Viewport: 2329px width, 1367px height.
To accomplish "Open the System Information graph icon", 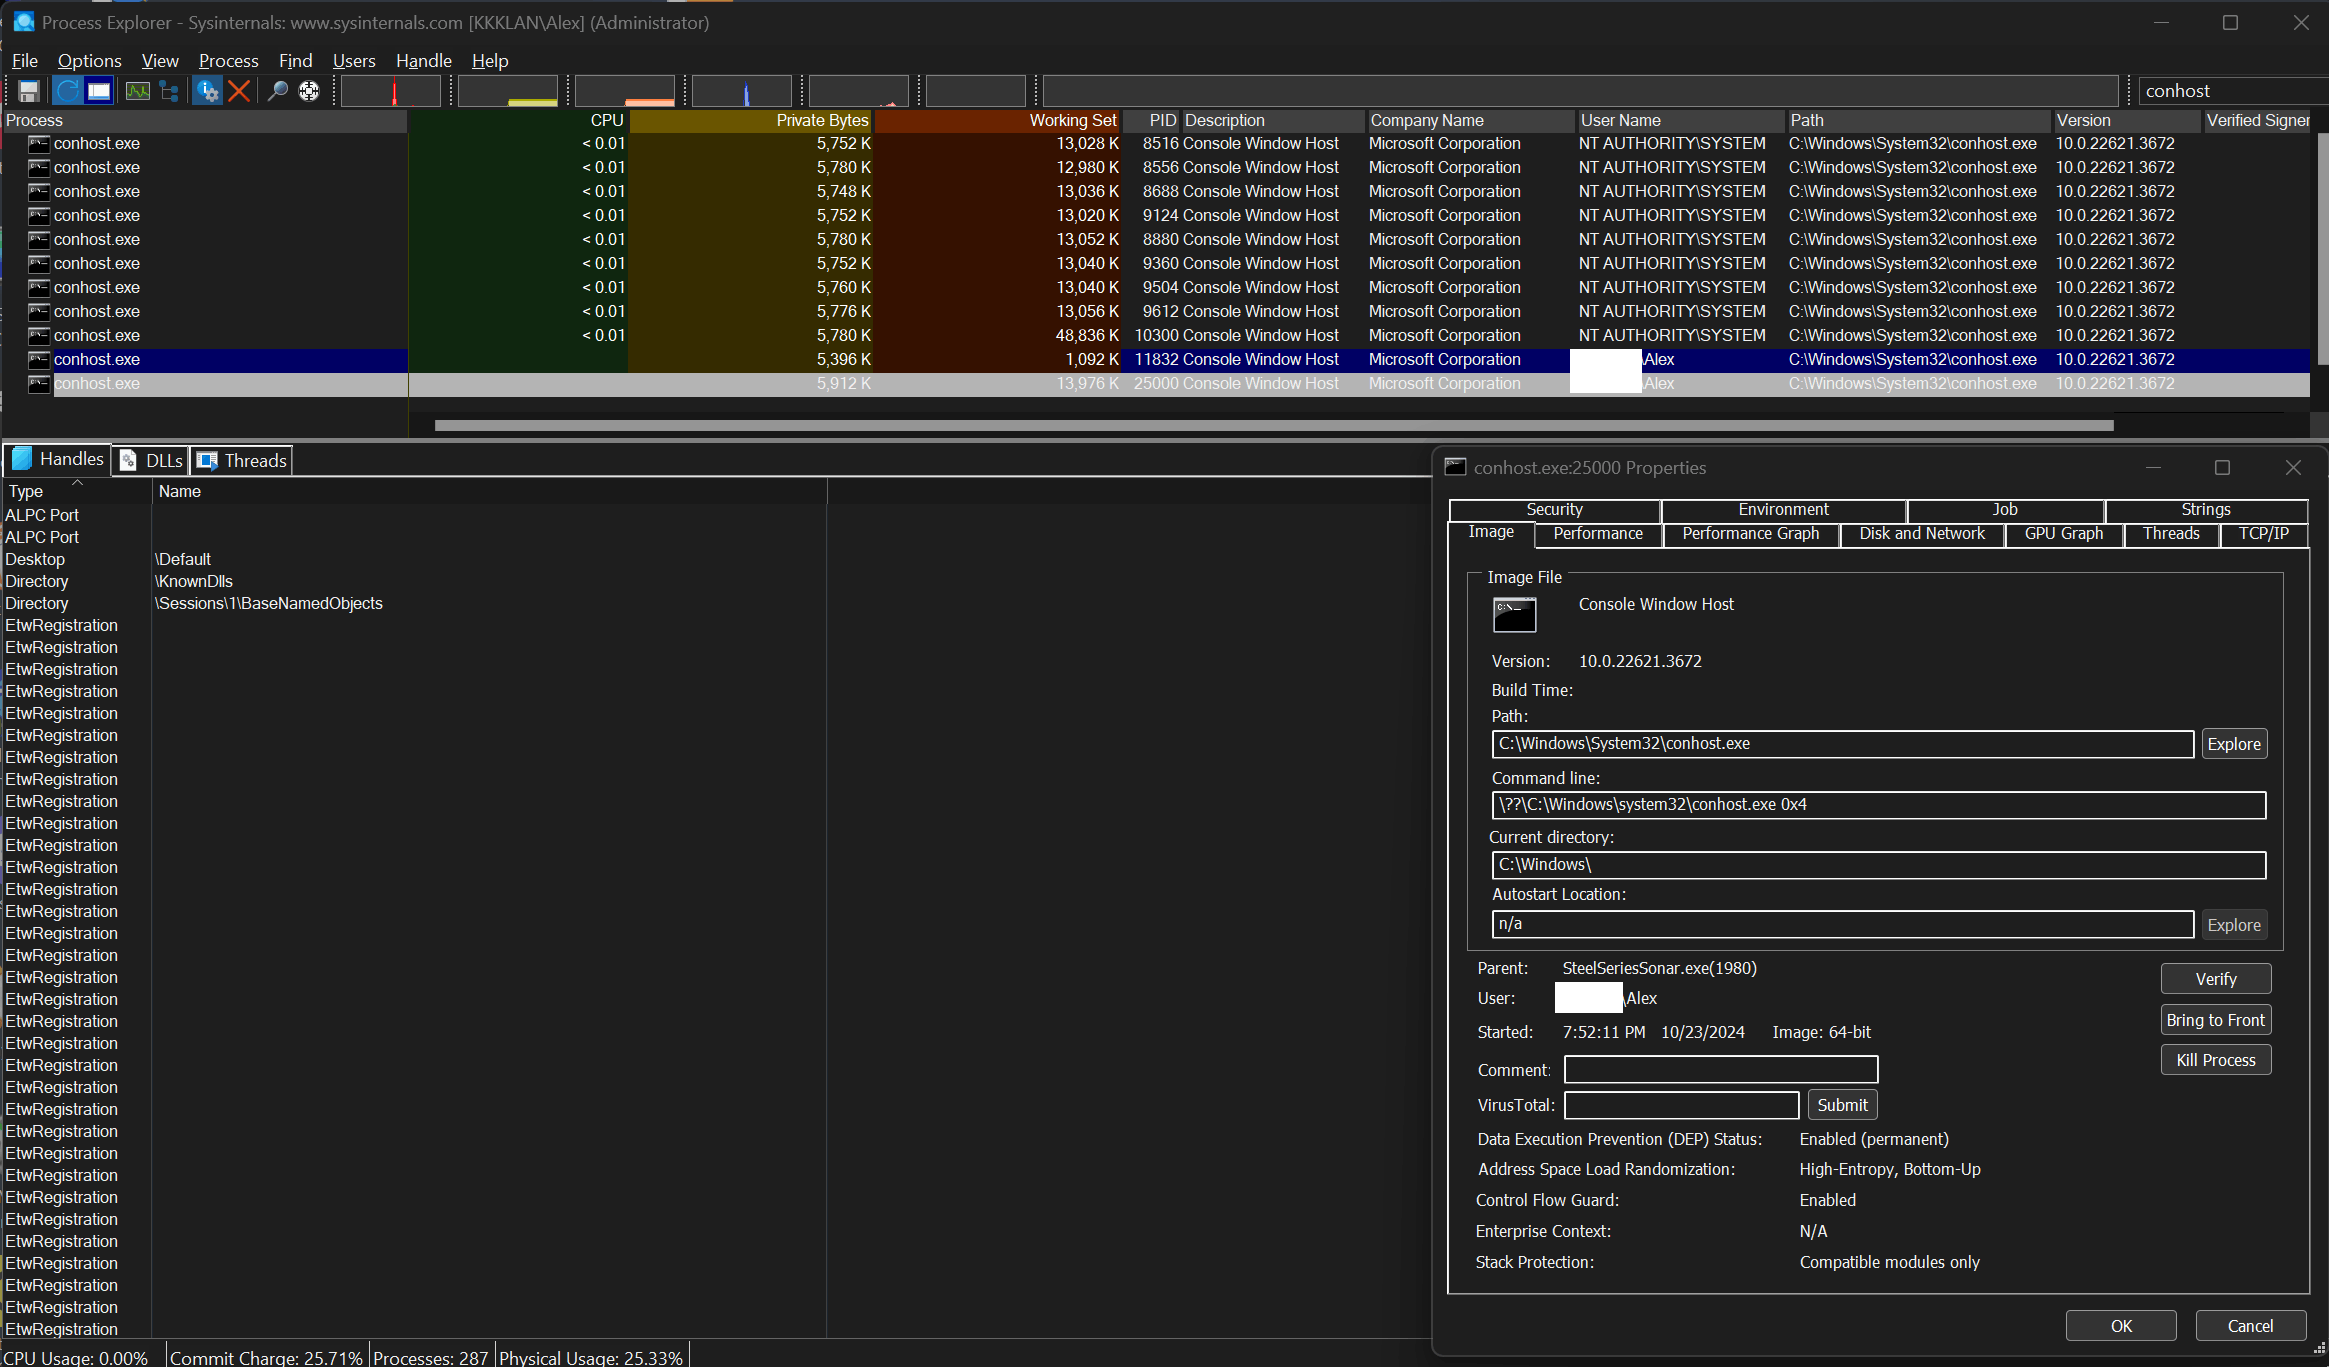I will (x=137, y=91).
